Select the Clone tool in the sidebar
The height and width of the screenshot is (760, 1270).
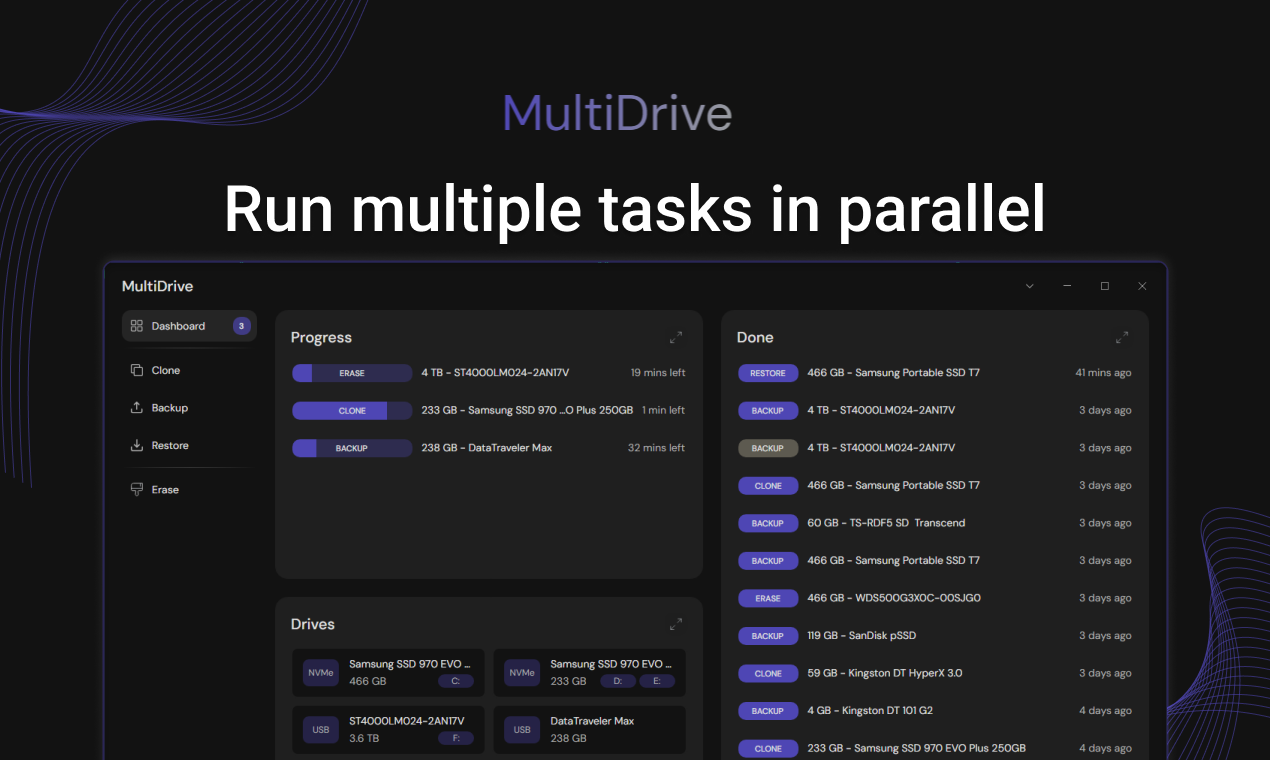163,370
